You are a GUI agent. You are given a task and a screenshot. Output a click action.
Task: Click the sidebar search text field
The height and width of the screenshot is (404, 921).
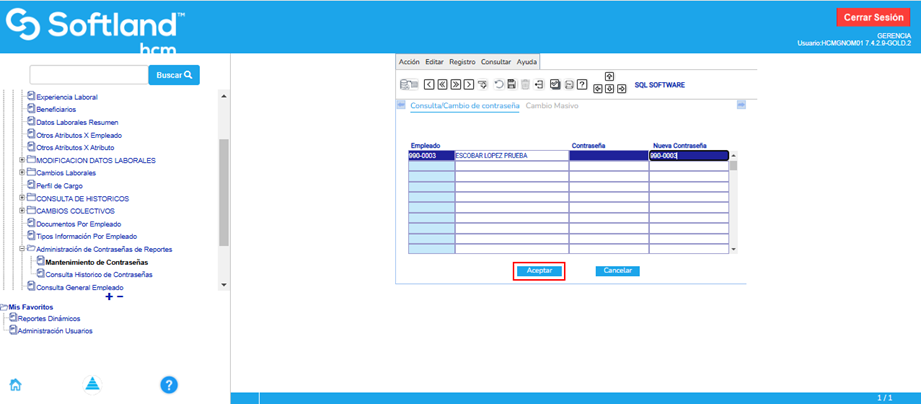(x=89, y=75)
